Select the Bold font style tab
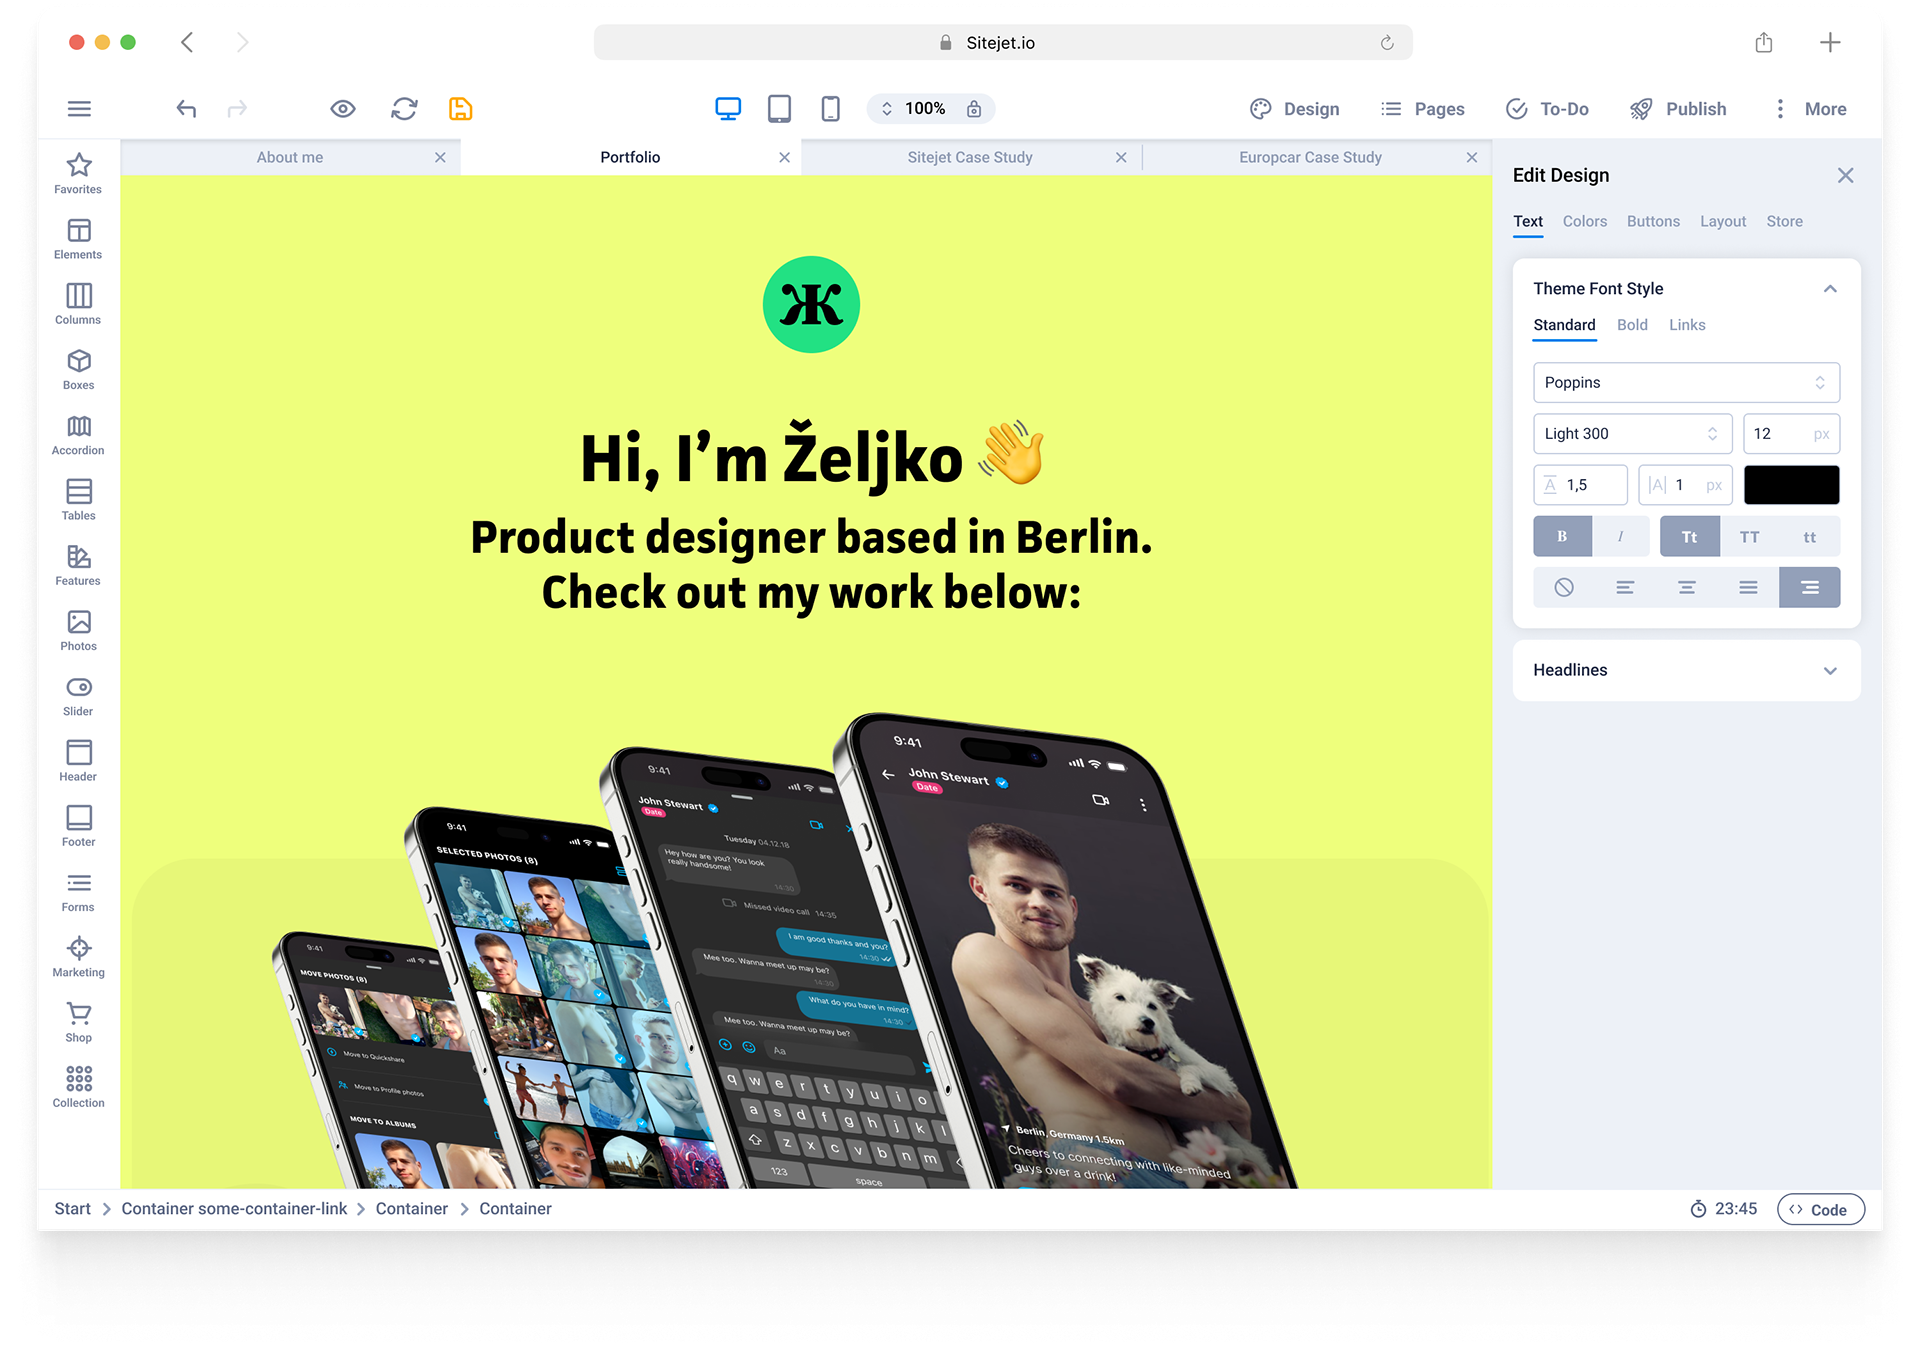Image resolution: width=1920 pixels, height=1364 pixels. (x=1632, y=325)
